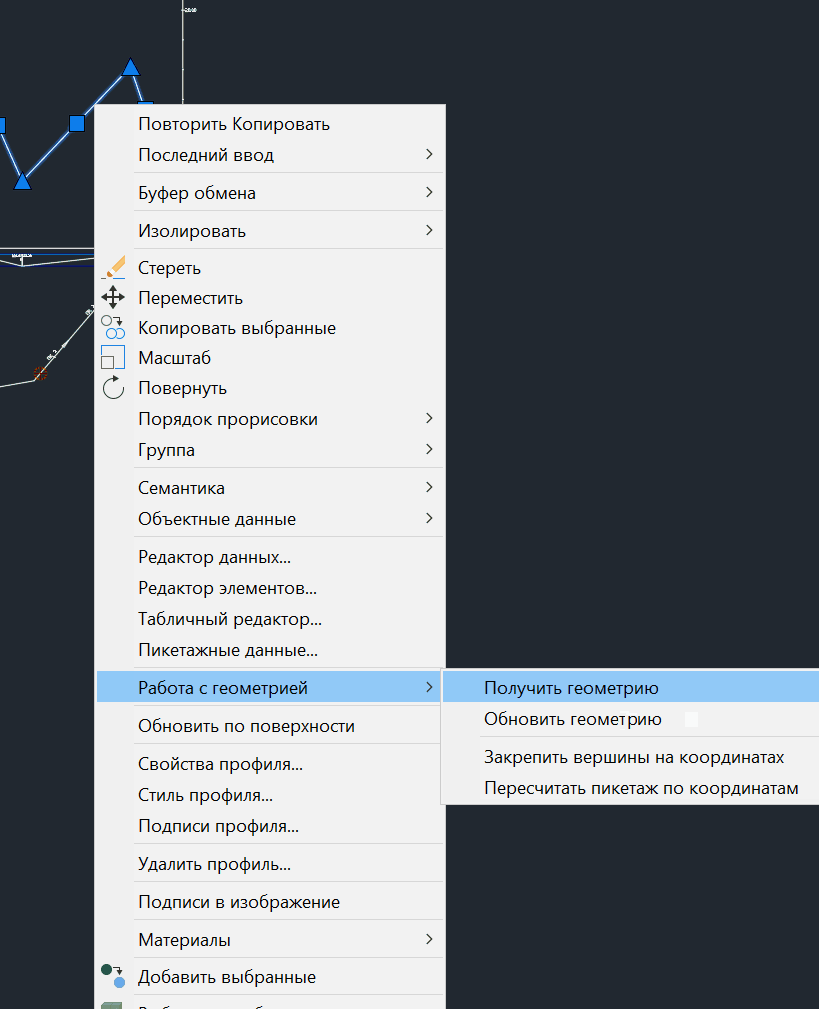This screenshot has width=819, height=1009.
Task: Open Редактор данных from context menu
Action: [214, 558]
